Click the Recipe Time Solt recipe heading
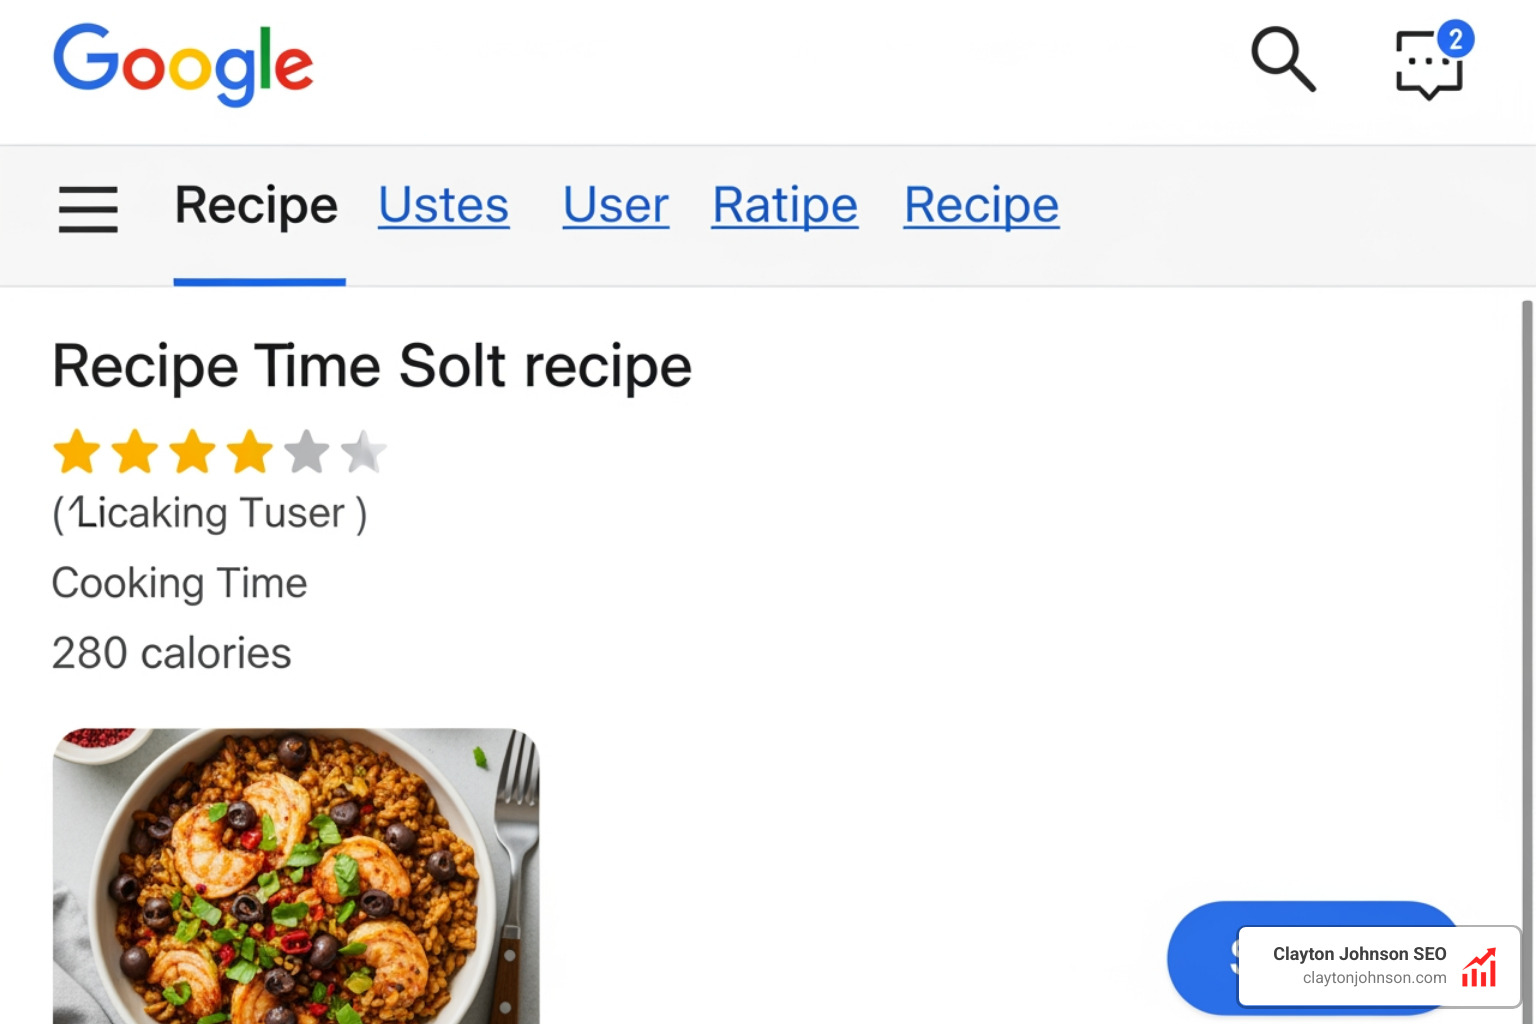 click(x=372, y=366)
